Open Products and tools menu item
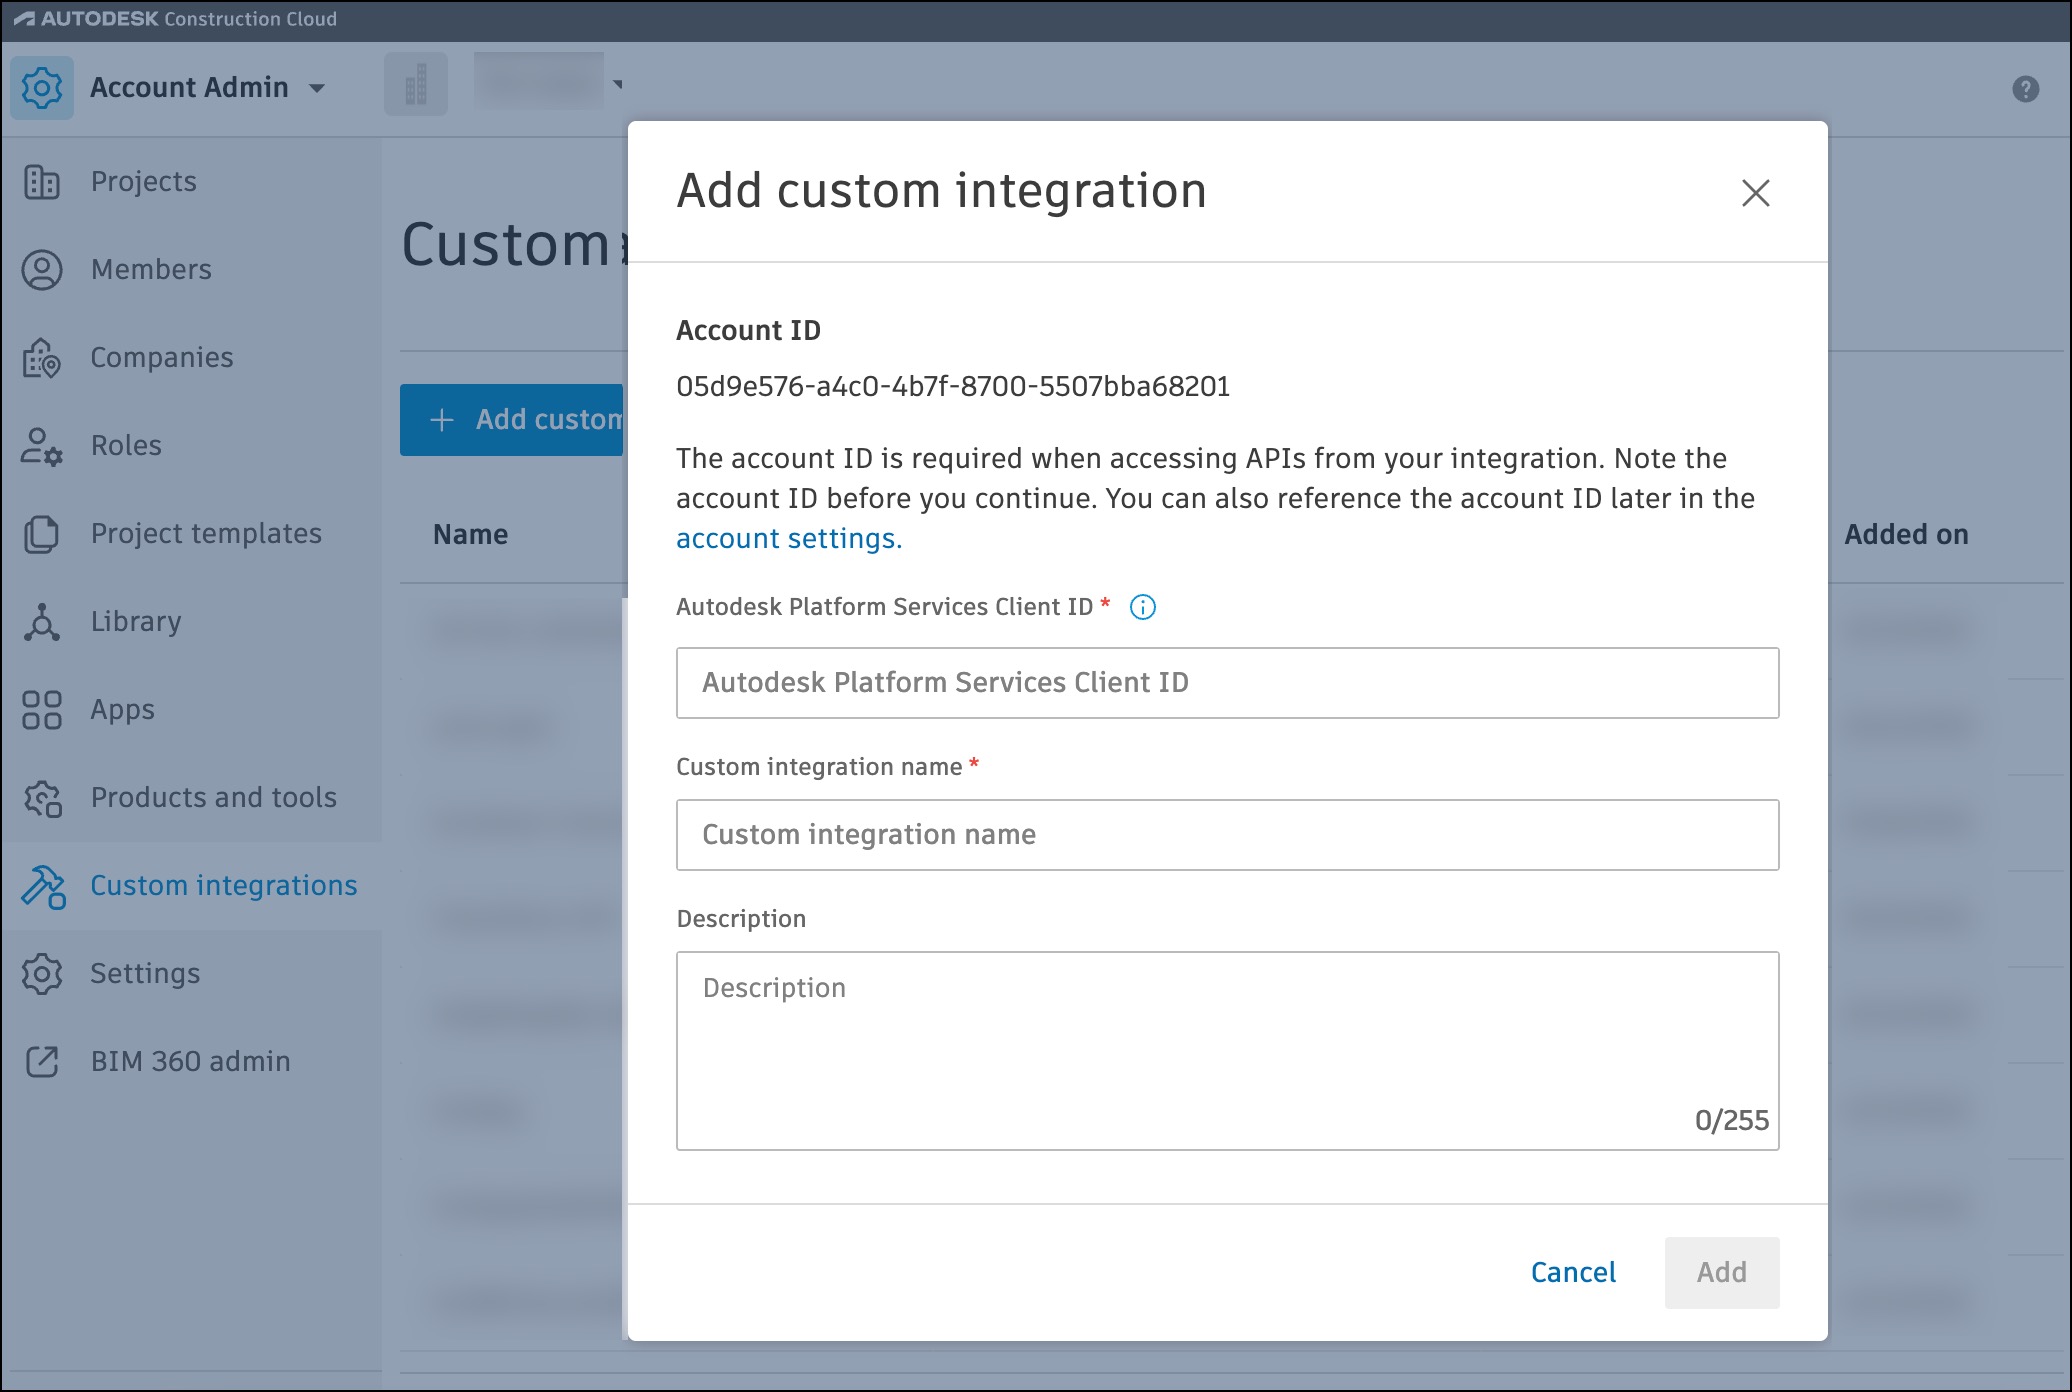Screen dimensions: 2072x1392 (x=213, y=797)
